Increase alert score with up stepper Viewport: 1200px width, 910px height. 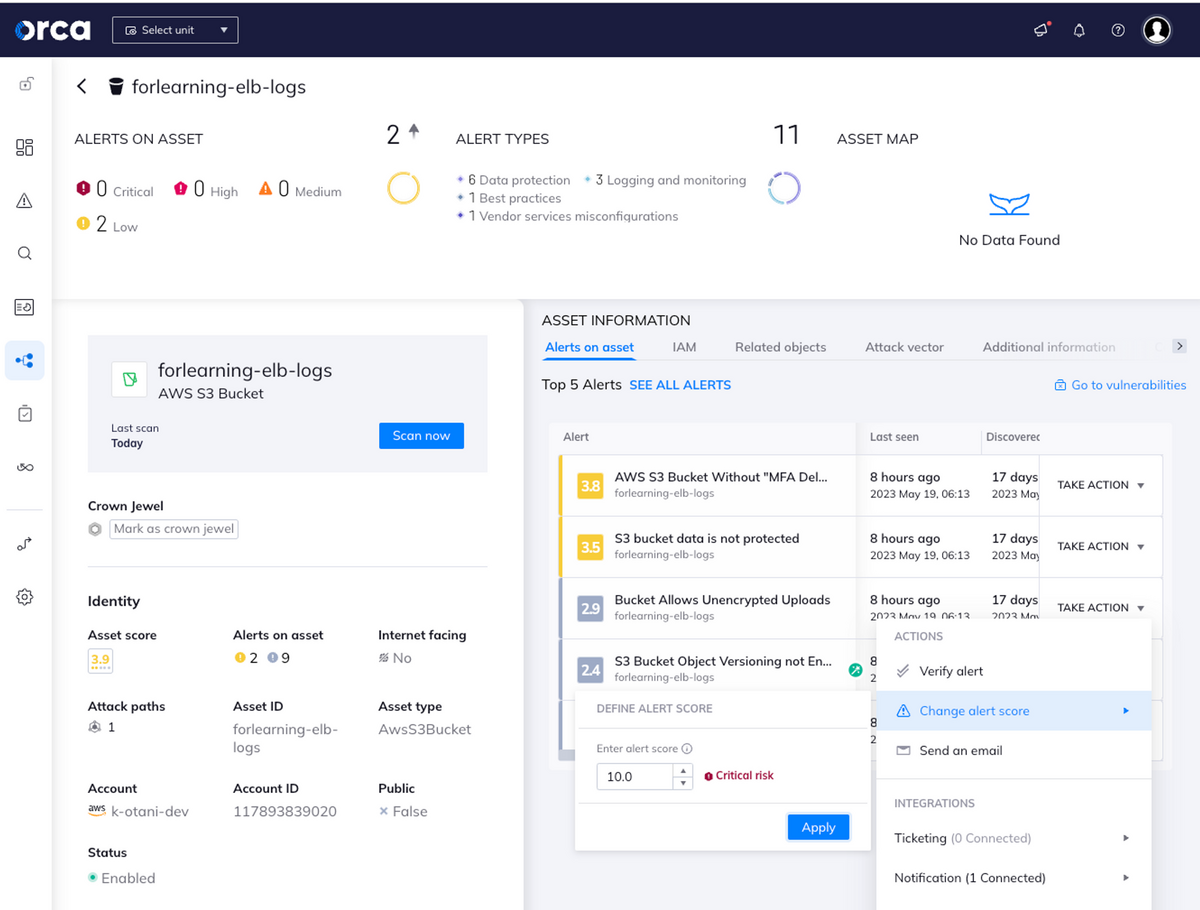[683, 770]
